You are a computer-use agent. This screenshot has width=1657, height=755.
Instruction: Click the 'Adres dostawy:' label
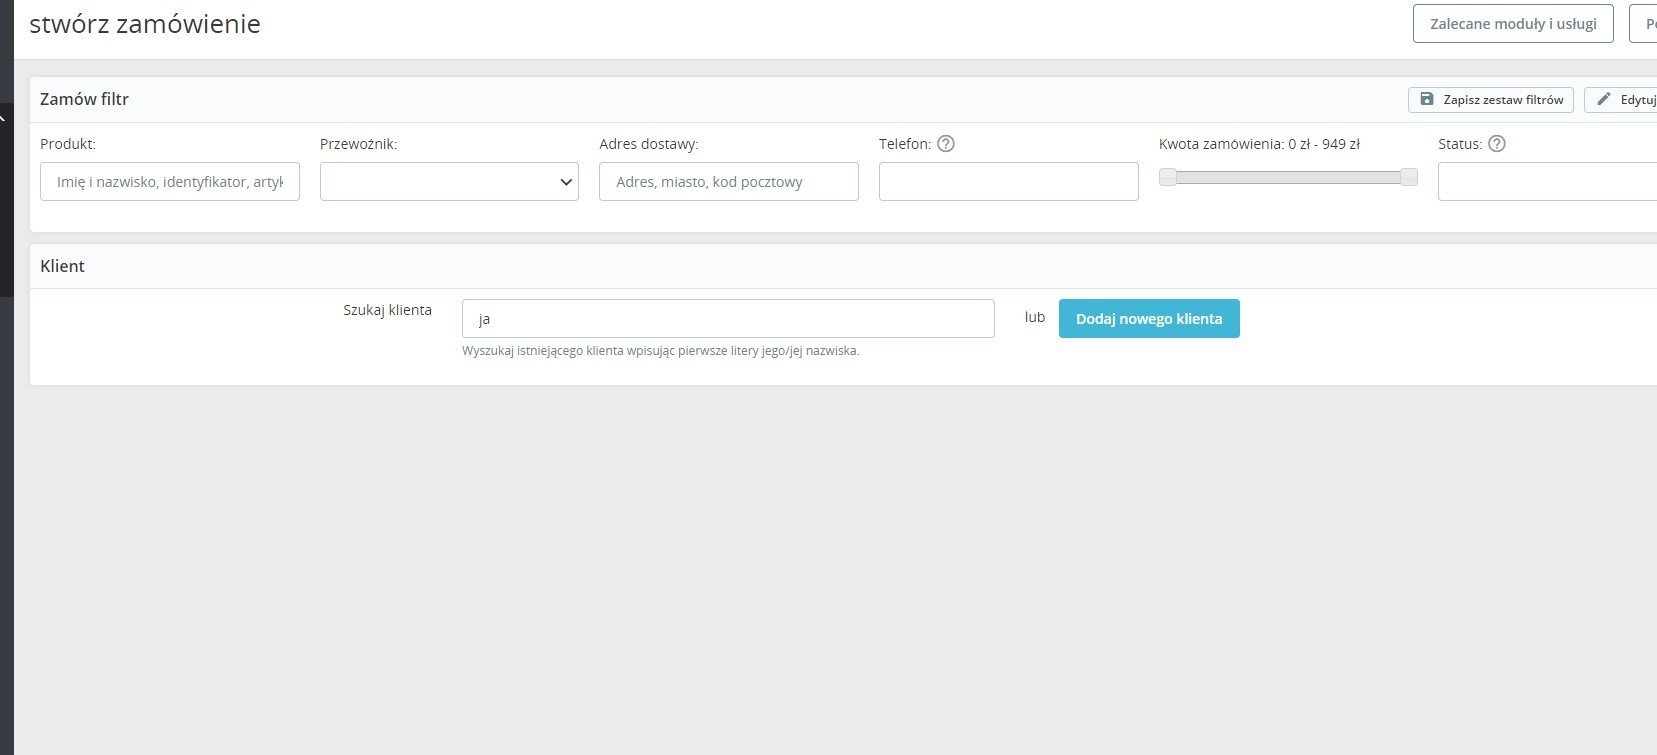pyautogui.click(x=649, y=144)
